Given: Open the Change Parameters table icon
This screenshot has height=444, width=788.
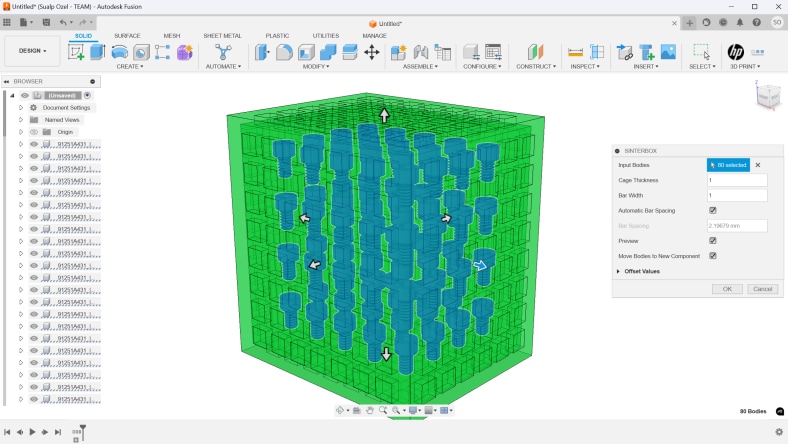Looking at the screenshot, I should [493, 52].
